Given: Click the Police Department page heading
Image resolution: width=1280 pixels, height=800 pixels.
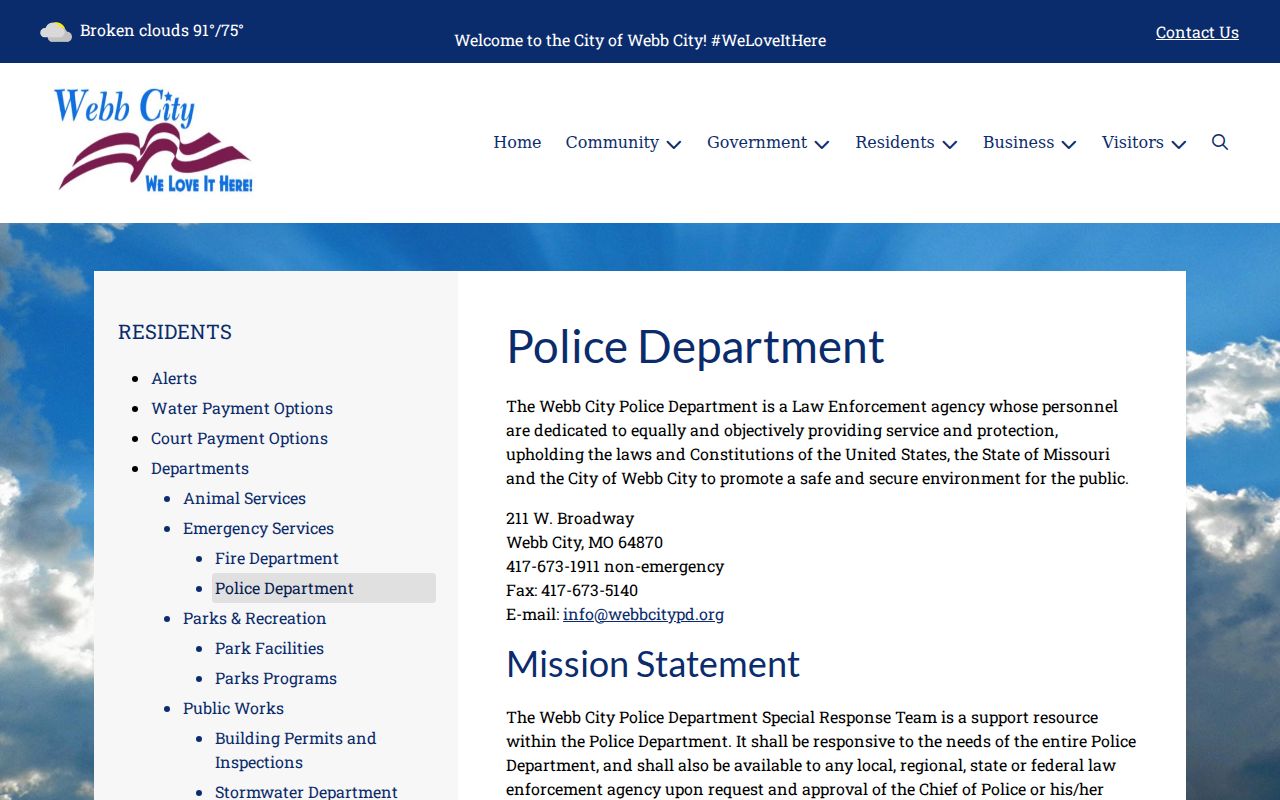Looking at the screenshot, I should tap(695, 347).
